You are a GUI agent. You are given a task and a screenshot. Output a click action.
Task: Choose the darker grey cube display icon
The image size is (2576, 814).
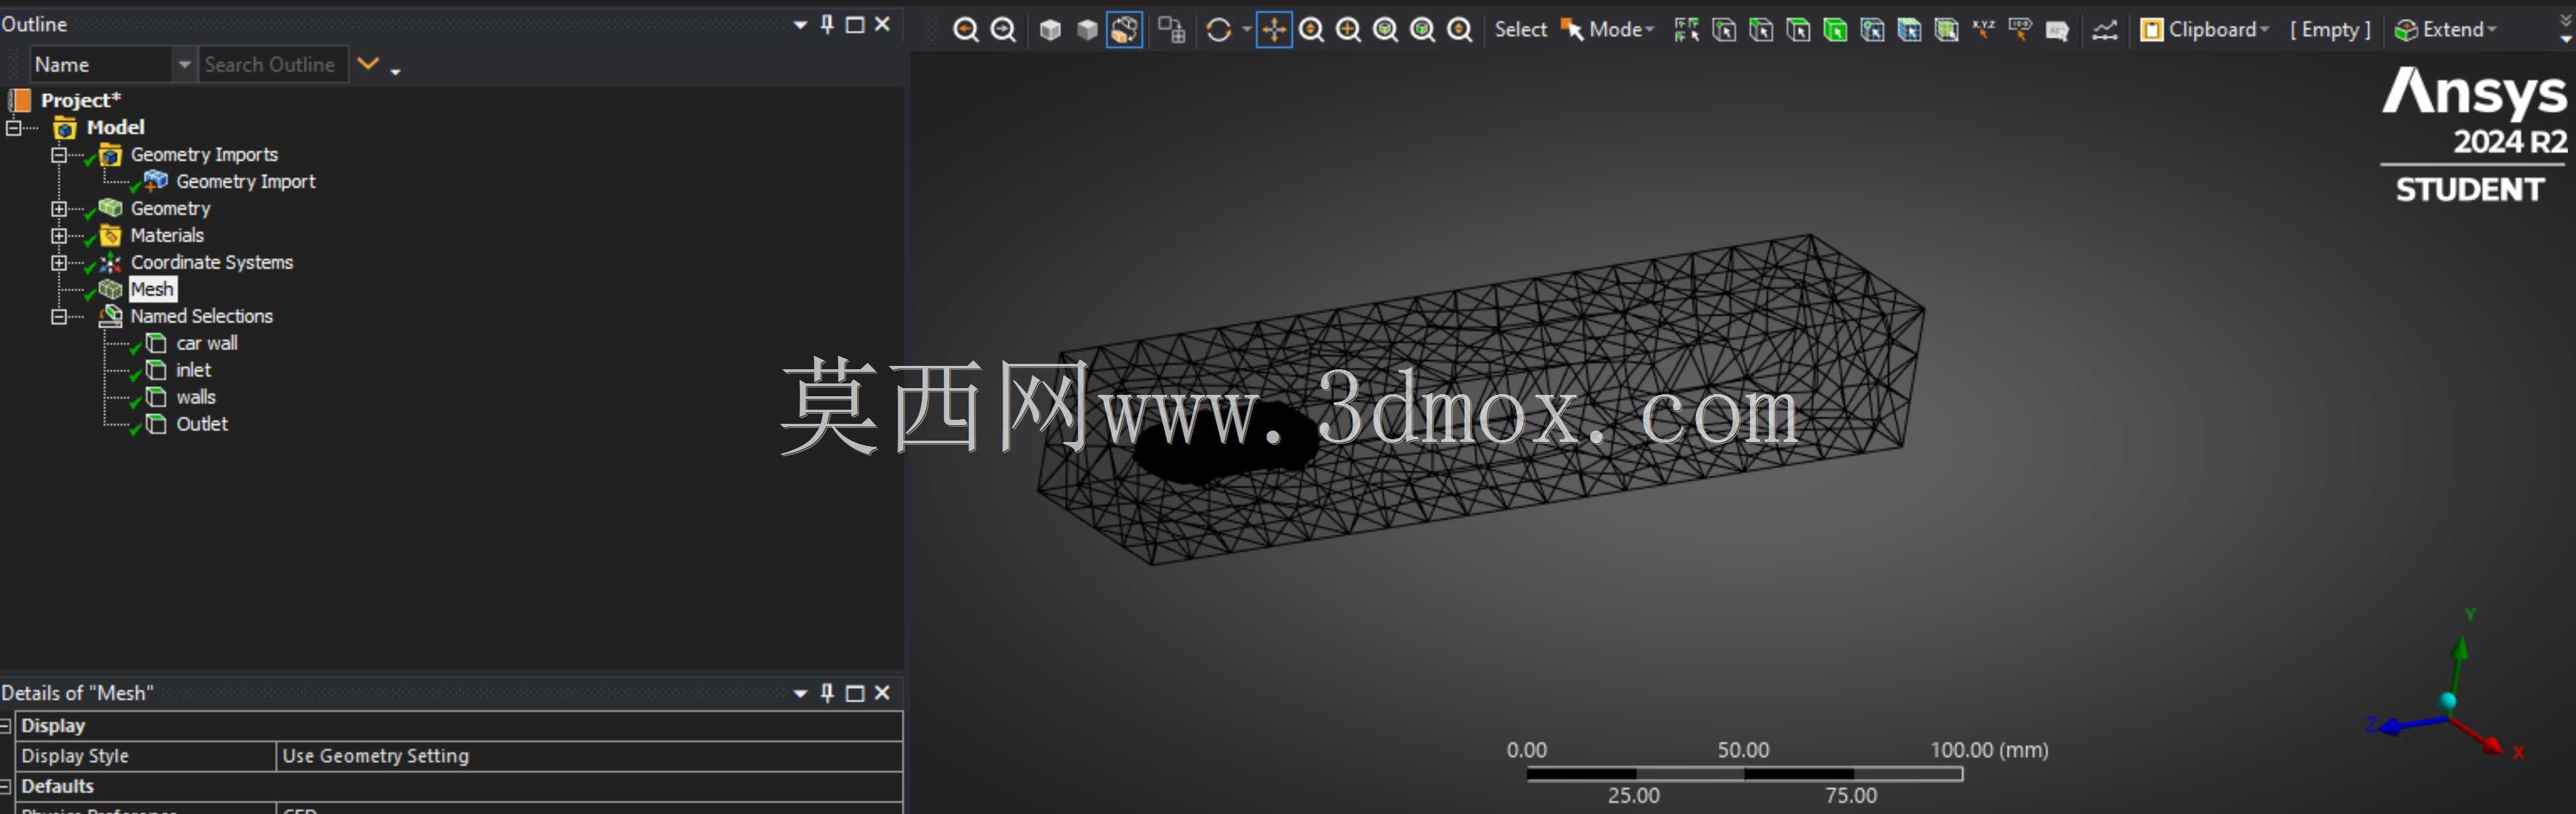[1087, 30]
